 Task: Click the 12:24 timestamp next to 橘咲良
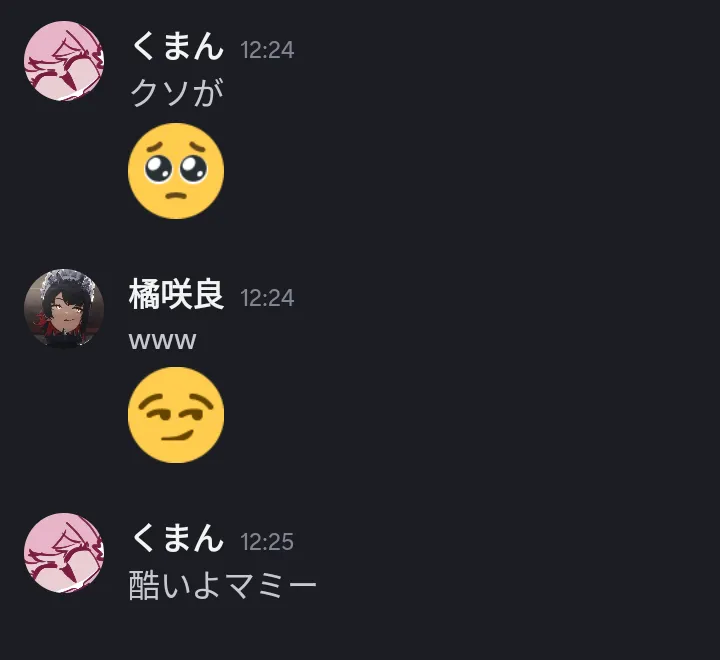267,298
